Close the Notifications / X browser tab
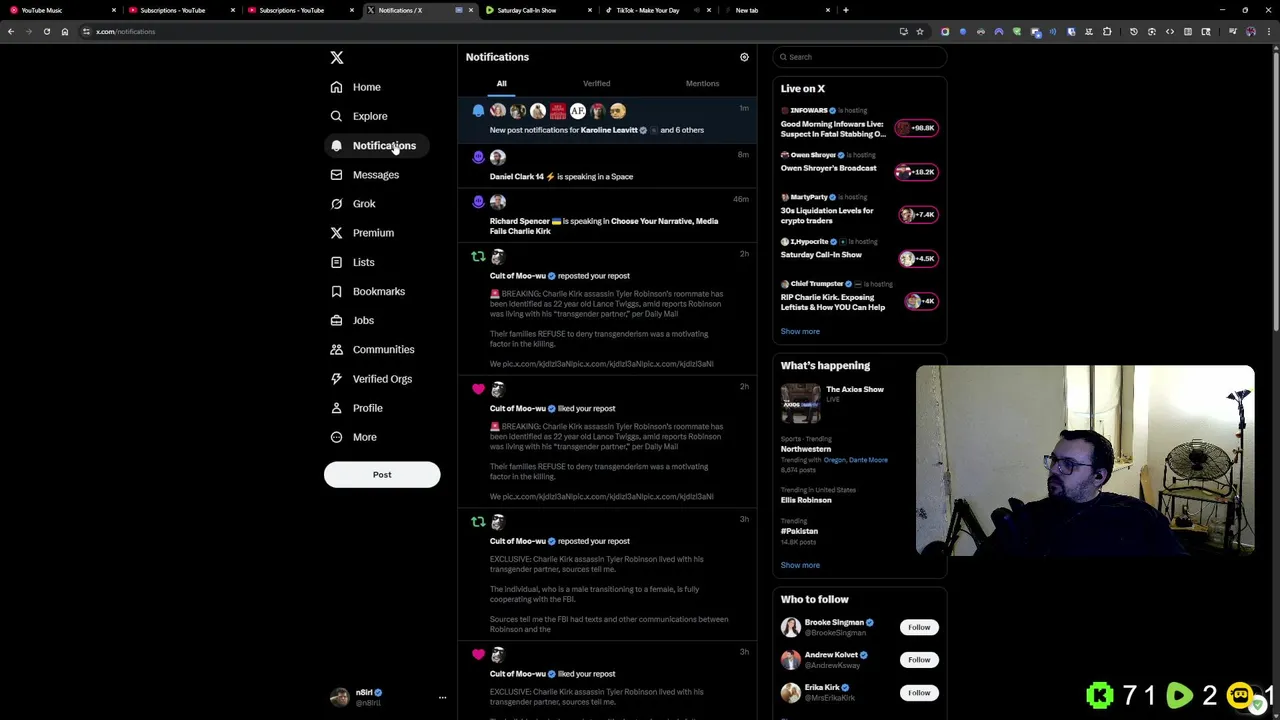This screenshot has height=720, width=1280. click(471, 10)
